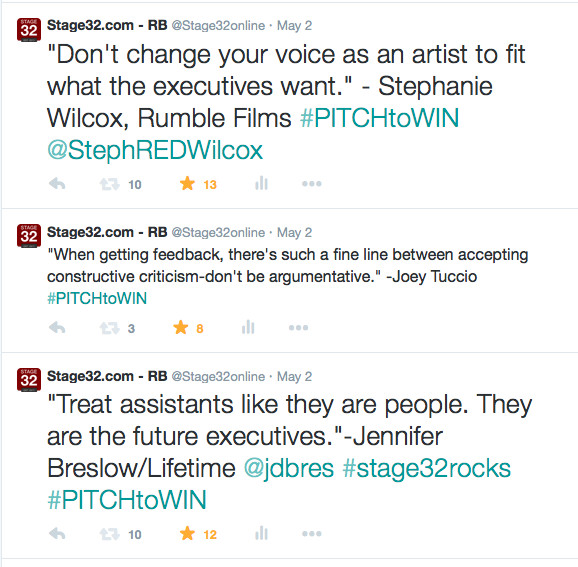Retweet the Jennifer Breslow assistants tweet

pyautogui.click(x=109, y=533)
